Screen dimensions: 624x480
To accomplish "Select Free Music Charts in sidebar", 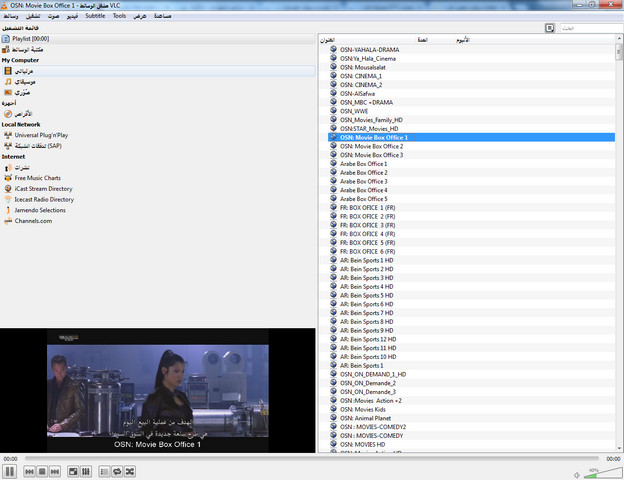I will click(38, 177).
